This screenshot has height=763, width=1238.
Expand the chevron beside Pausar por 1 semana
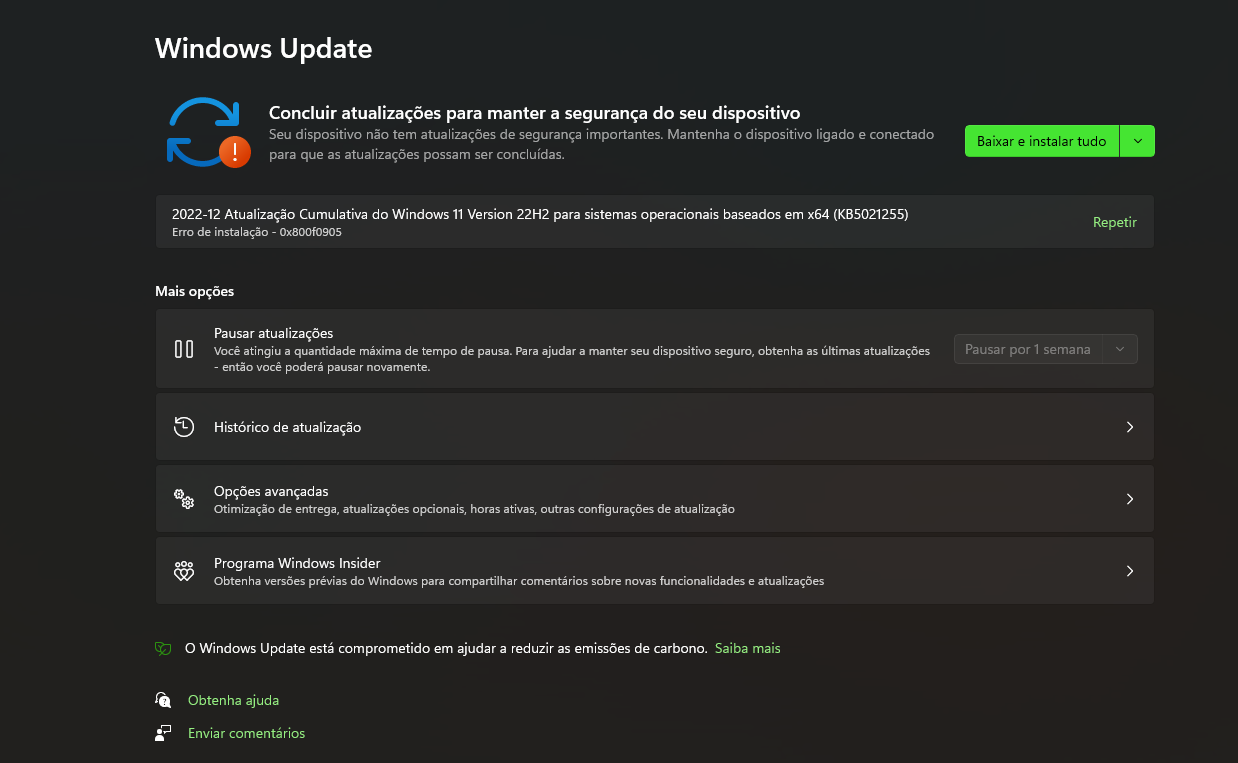pos(1120,349)
